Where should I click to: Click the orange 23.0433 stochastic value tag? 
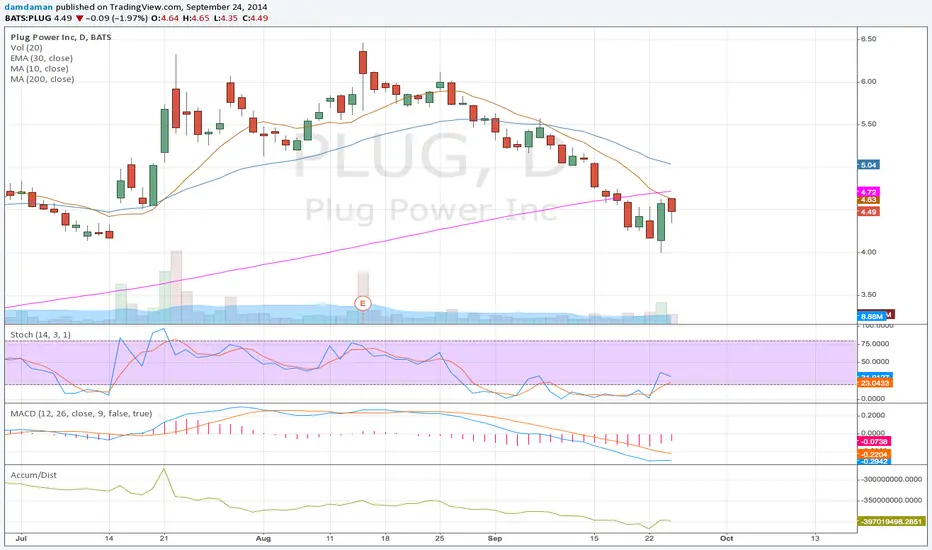click(x=875, y=383)
